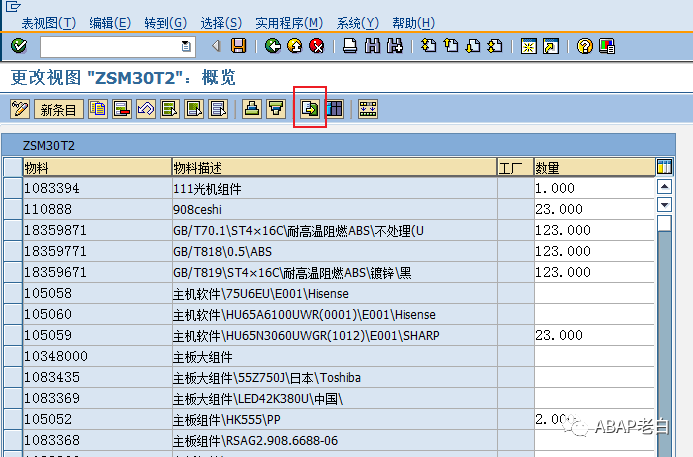
Task: Create a new session icon
Action: pyautogui.click(x=529, y=46)
